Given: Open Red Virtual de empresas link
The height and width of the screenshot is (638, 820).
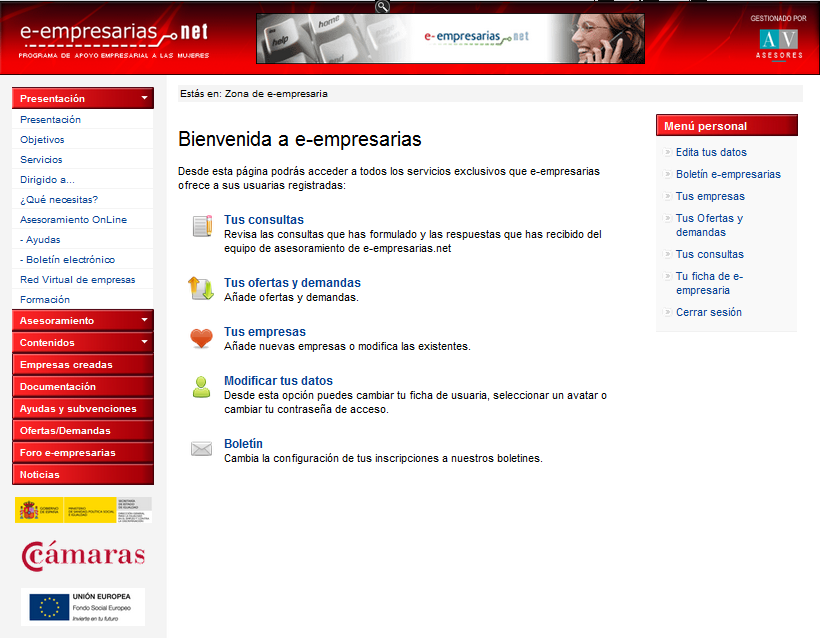Looking at the screenshot, I should tap(77, 279).
